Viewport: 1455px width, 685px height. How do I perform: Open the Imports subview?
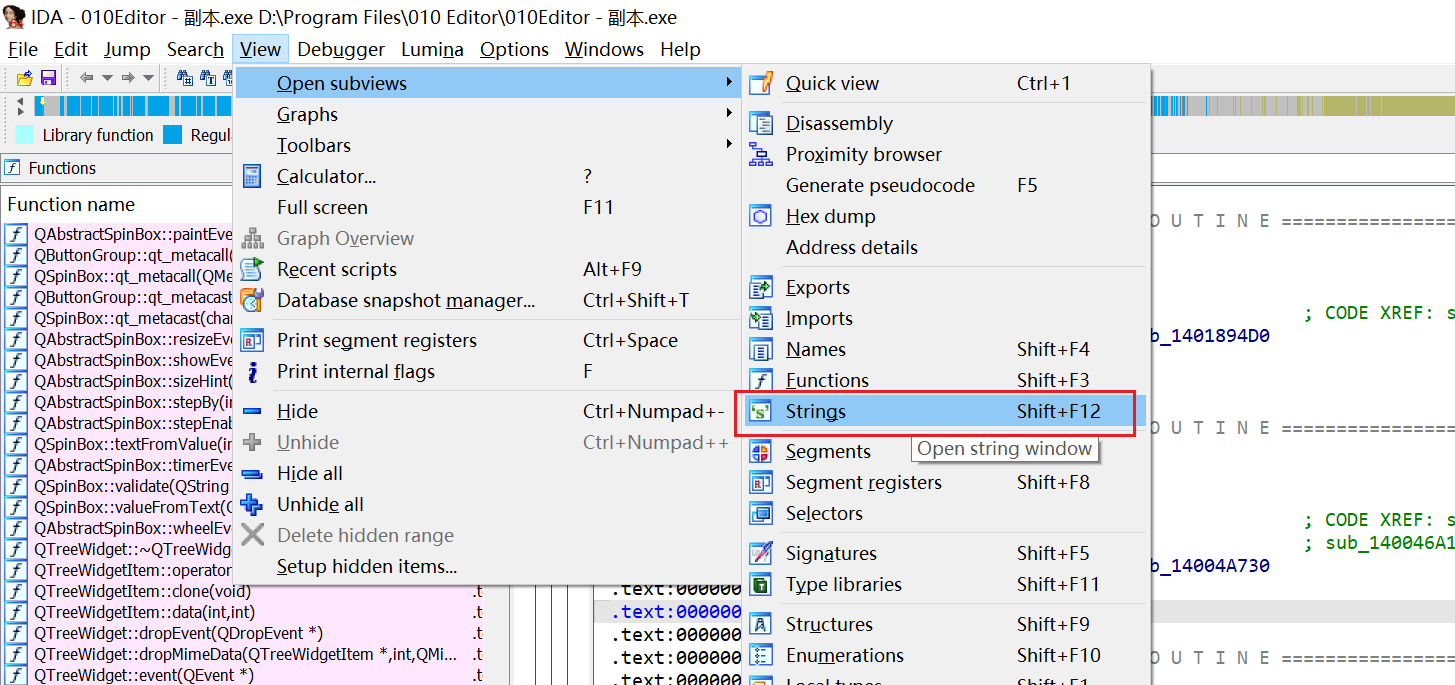tap(945, 318)
